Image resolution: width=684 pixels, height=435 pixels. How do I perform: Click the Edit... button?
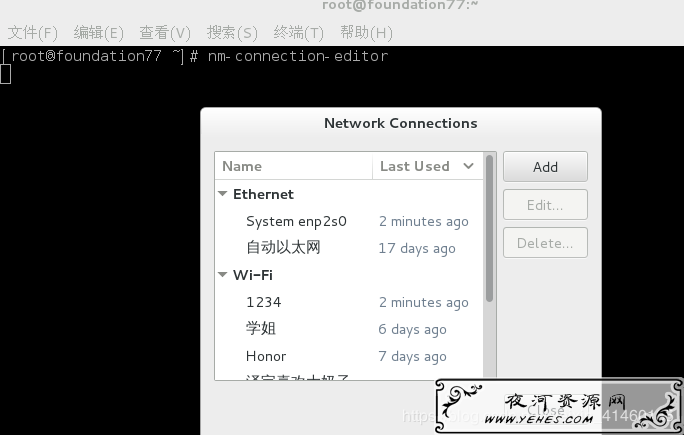(x=545, y=205)
